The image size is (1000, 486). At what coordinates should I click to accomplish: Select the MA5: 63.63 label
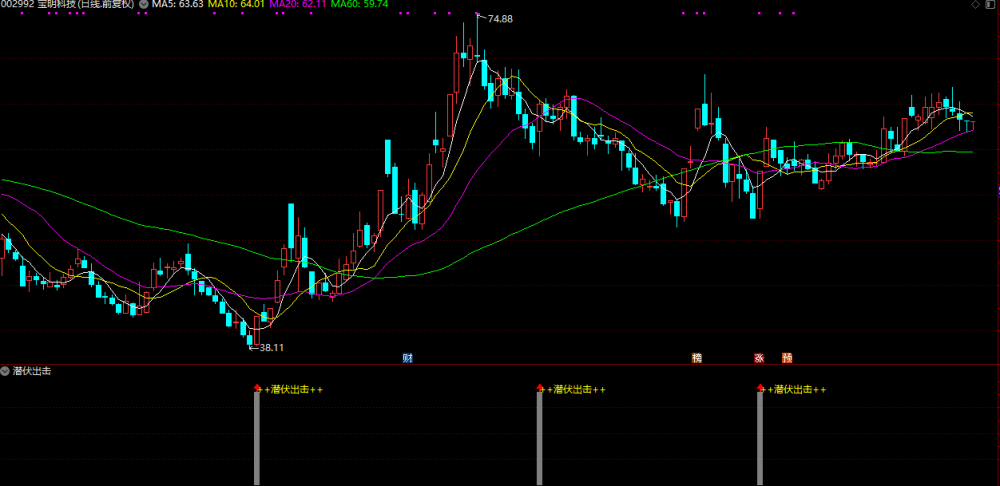click(x=177, y=4)
